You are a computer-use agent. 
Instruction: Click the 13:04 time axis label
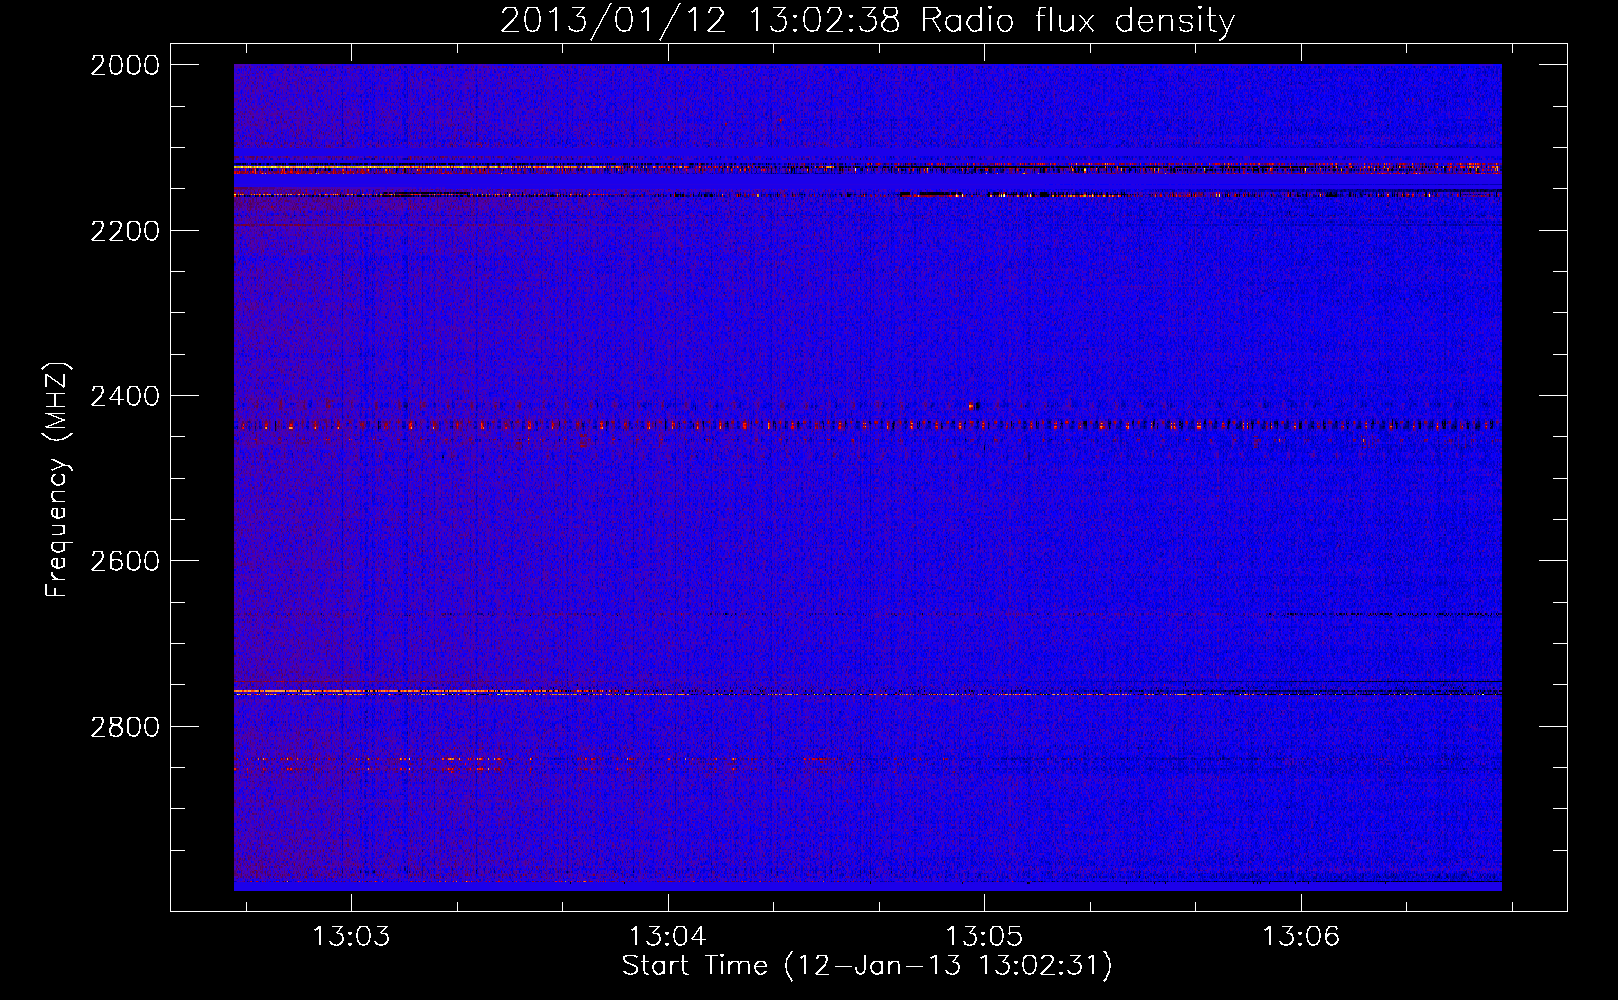[667, 937]
